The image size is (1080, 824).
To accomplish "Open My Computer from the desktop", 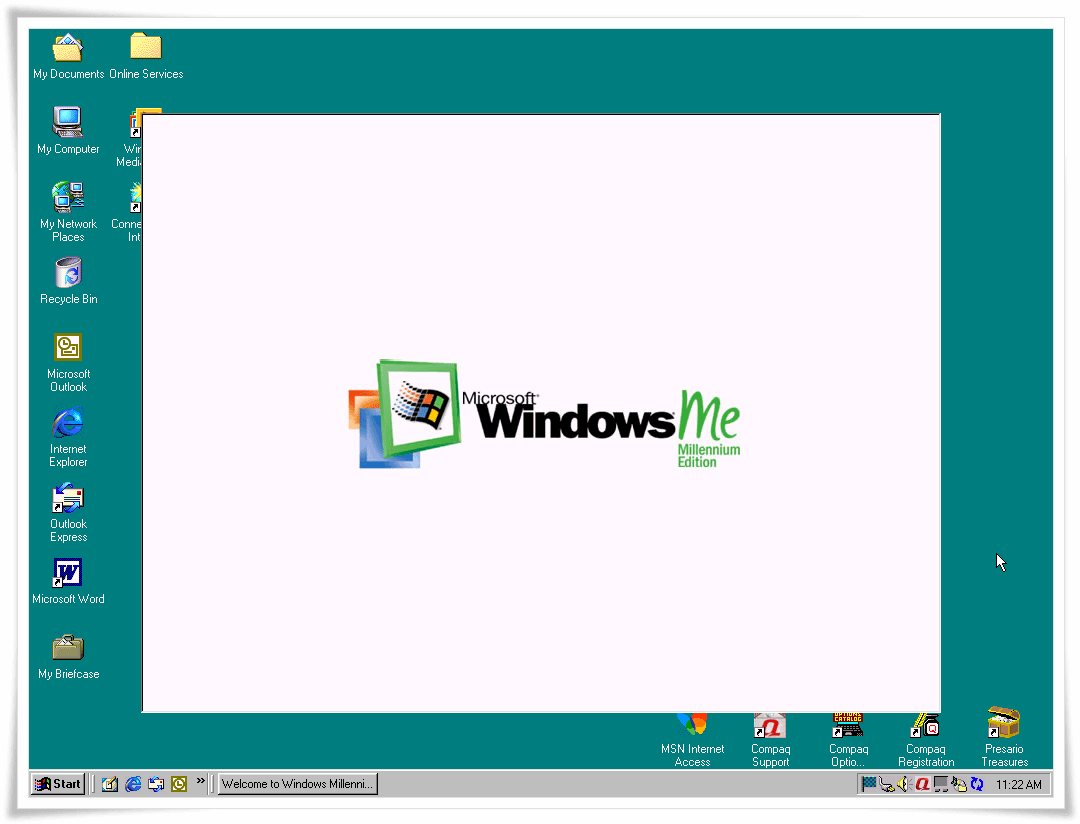I will click(67, 122).
